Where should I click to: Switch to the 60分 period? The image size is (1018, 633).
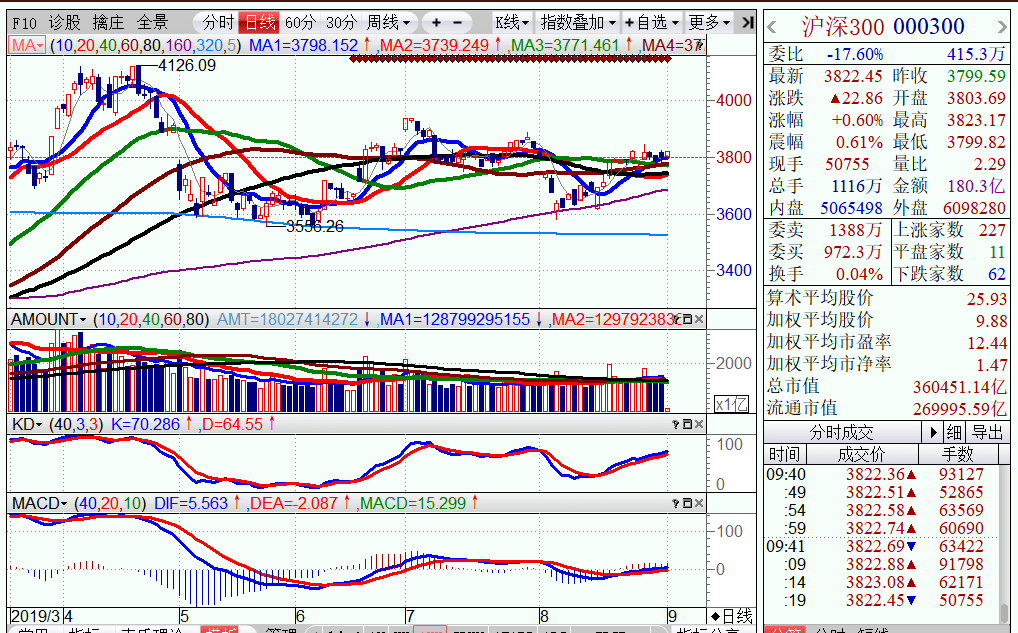point(300,23)
